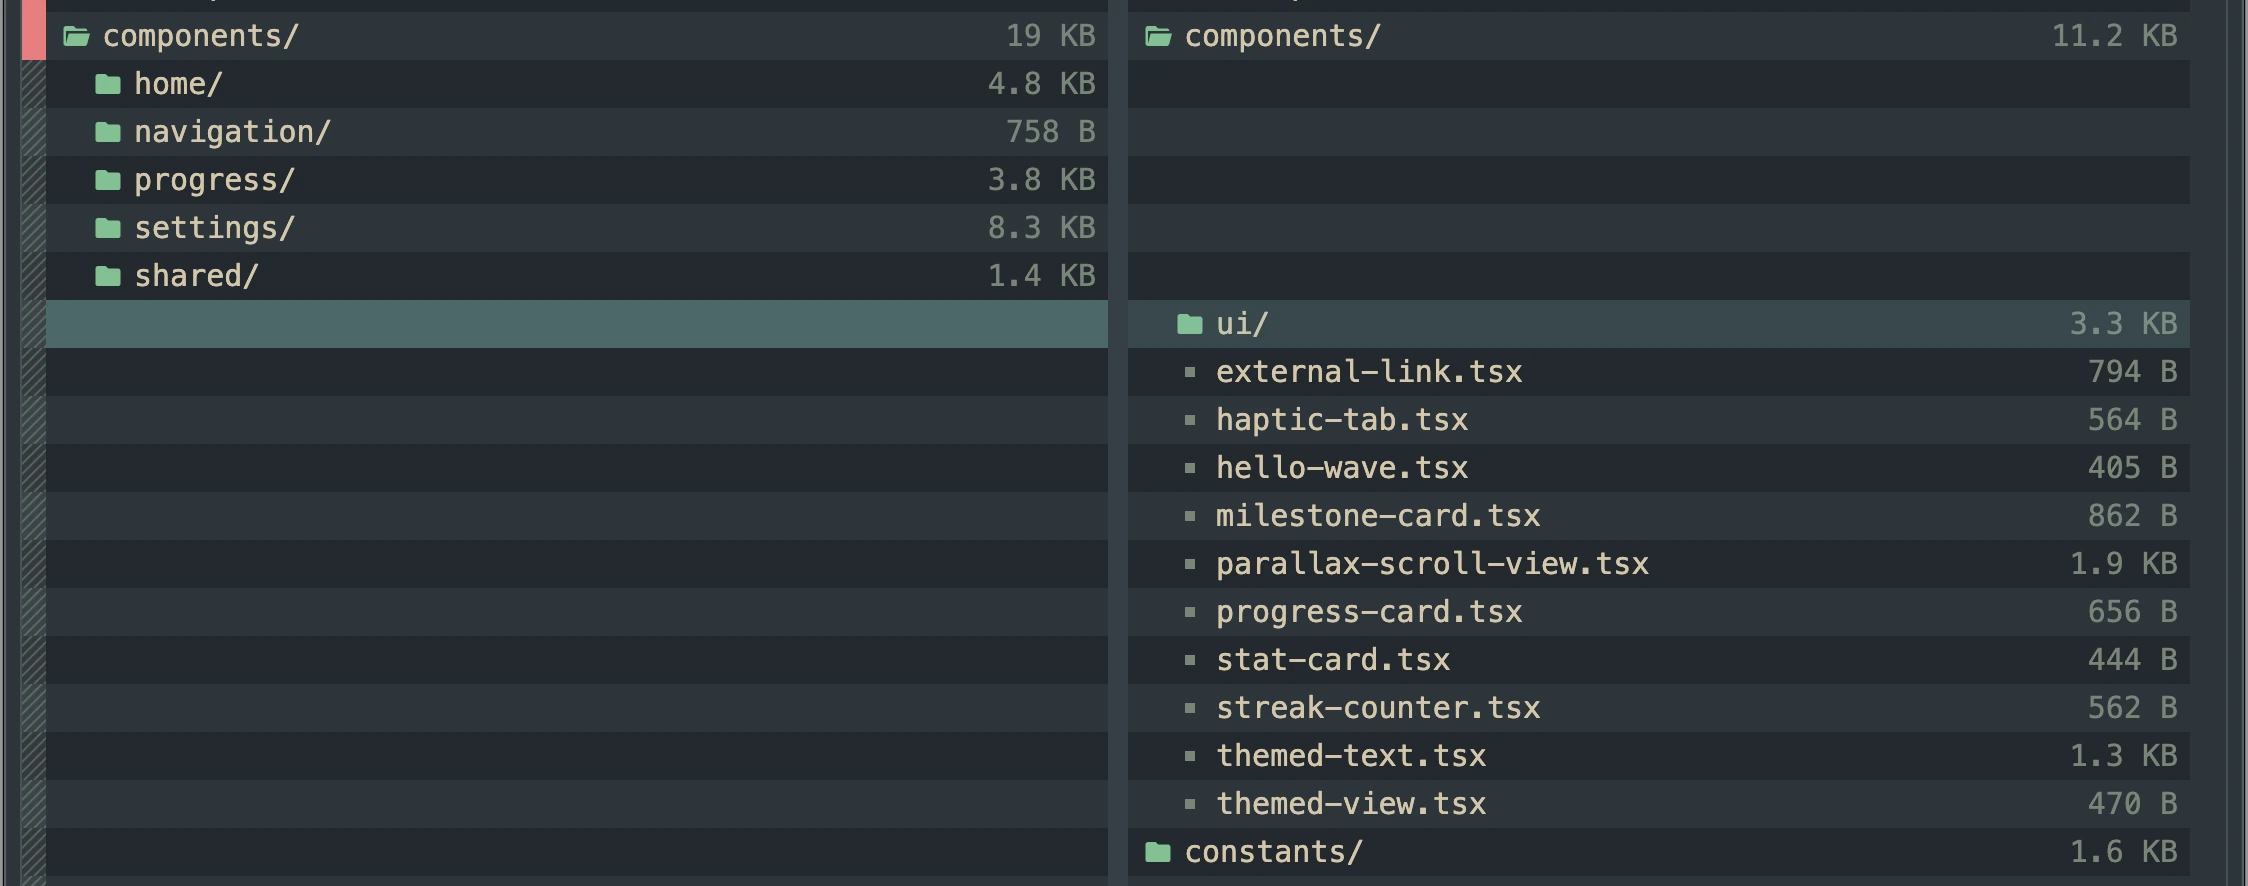Screen dimensions: 2248x886
Task: Select the left components/ folder name
Action: coord(201,36)
